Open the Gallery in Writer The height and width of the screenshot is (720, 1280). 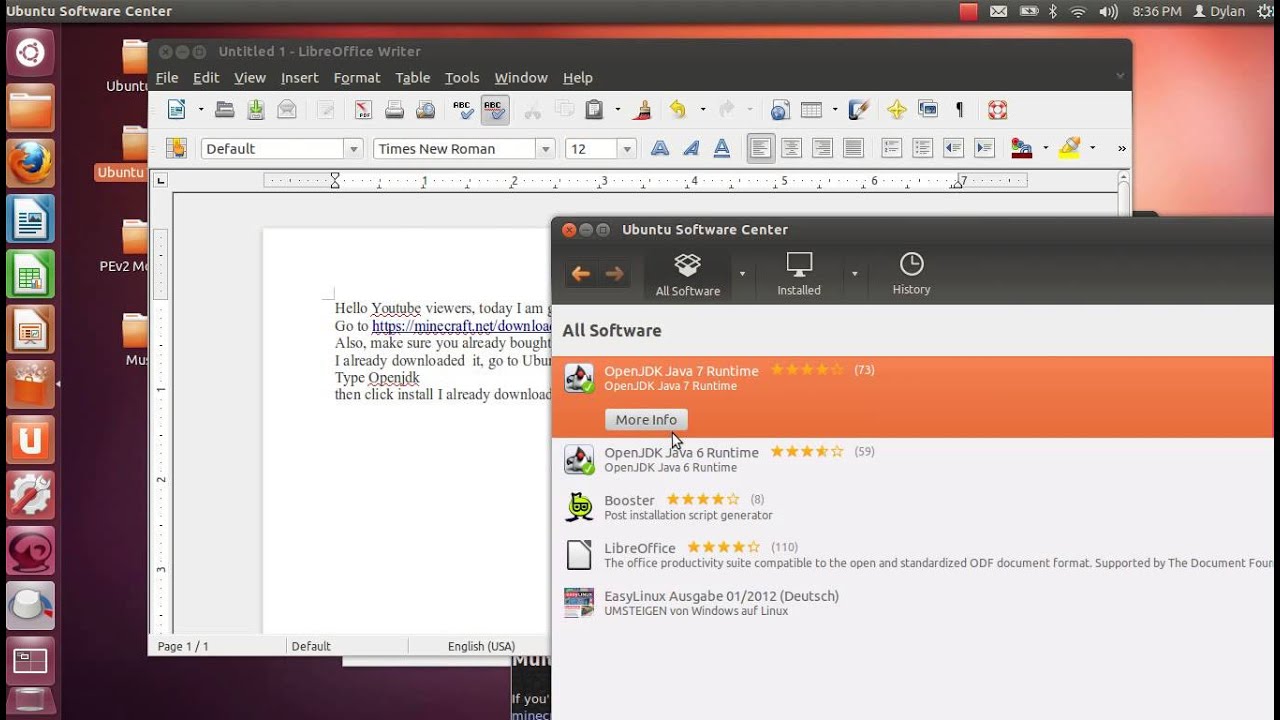pos(928,110)
